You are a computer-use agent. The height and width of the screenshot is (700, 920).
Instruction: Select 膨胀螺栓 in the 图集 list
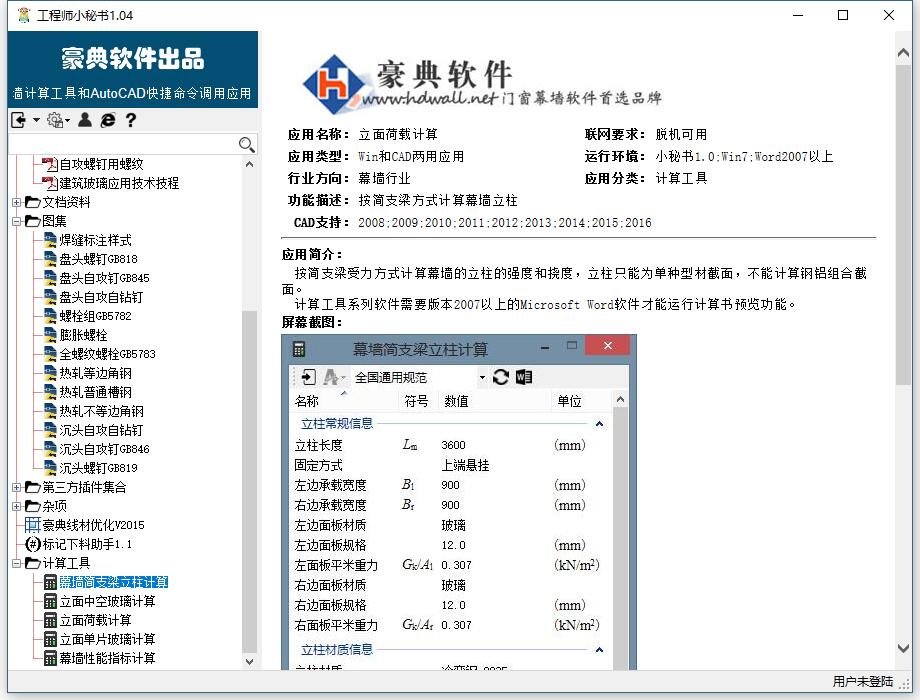coord(83,335)
